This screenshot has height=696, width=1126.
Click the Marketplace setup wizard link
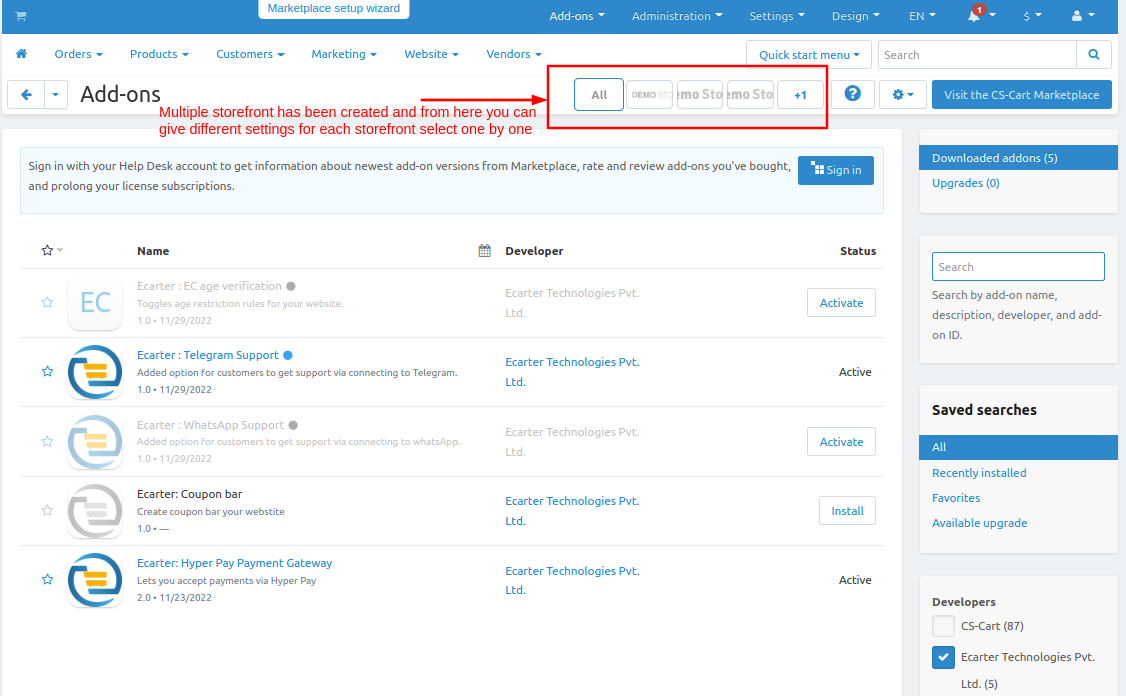[x=334, y=9]
